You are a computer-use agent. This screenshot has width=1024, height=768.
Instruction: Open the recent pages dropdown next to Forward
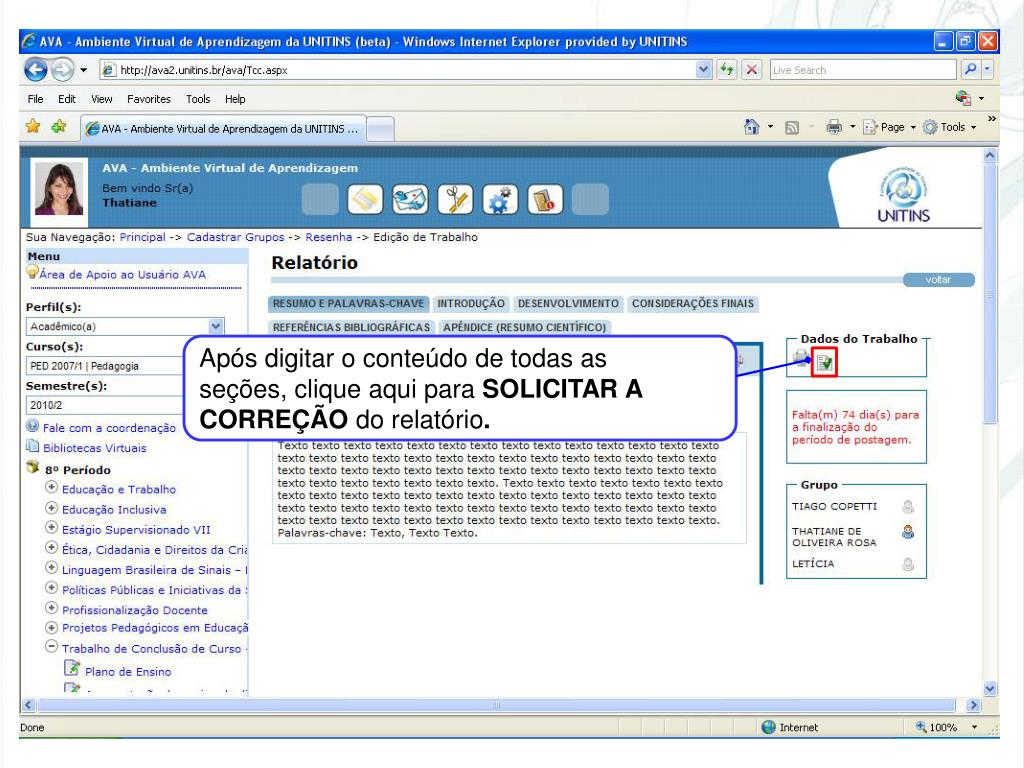click(x=84, y=70)
